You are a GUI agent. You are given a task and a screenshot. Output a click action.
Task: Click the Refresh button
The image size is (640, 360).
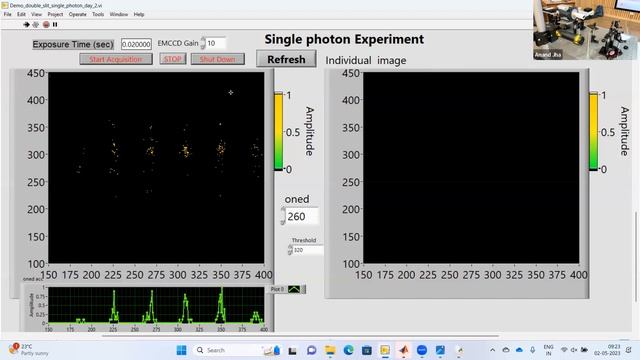tap(286, 59)
